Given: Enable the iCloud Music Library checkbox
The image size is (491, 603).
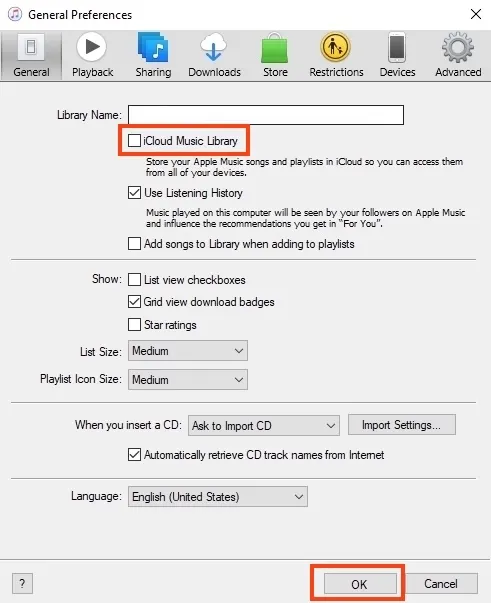Looking at the screenshot, I should click(x=134, y=141).
